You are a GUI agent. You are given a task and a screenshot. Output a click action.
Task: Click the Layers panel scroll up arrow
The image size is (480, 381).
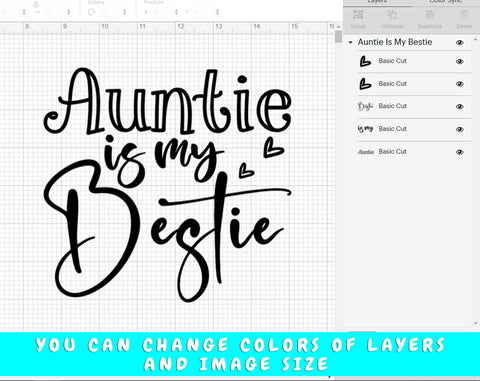click(475, 40)
